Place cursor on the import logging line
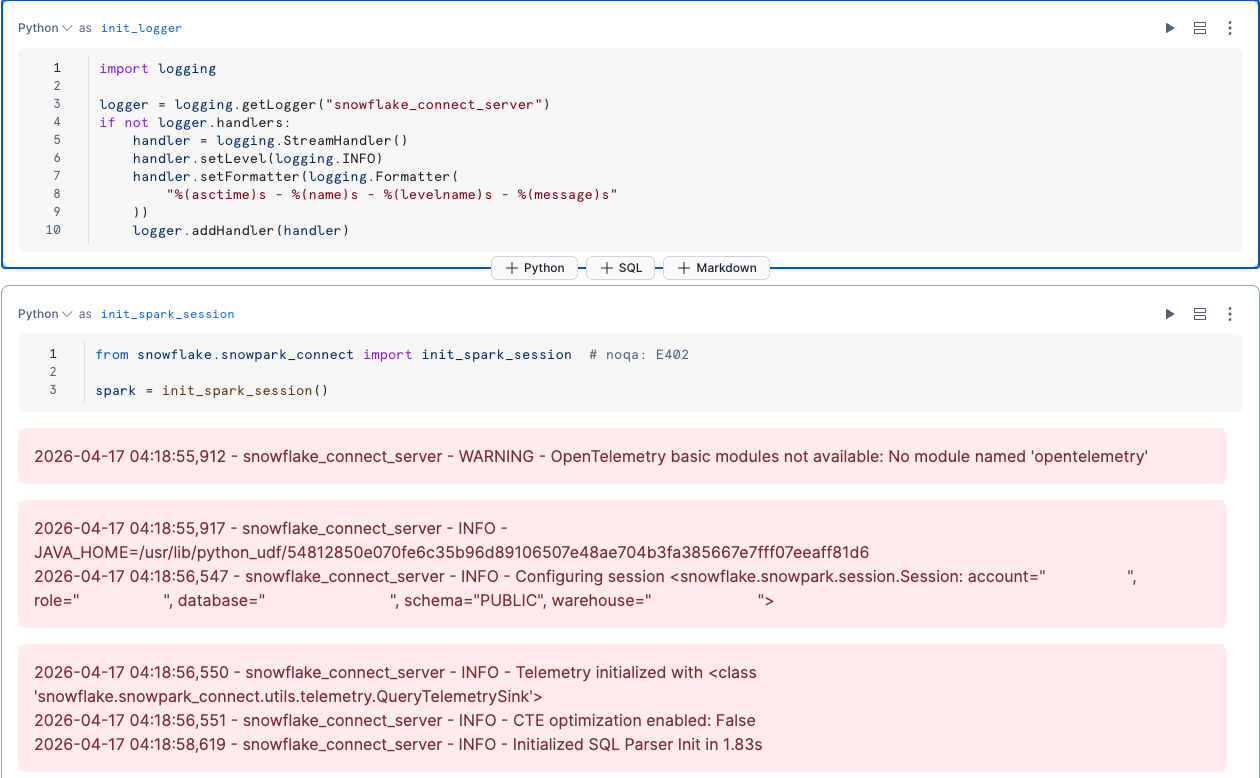 [x=158, y=68]
